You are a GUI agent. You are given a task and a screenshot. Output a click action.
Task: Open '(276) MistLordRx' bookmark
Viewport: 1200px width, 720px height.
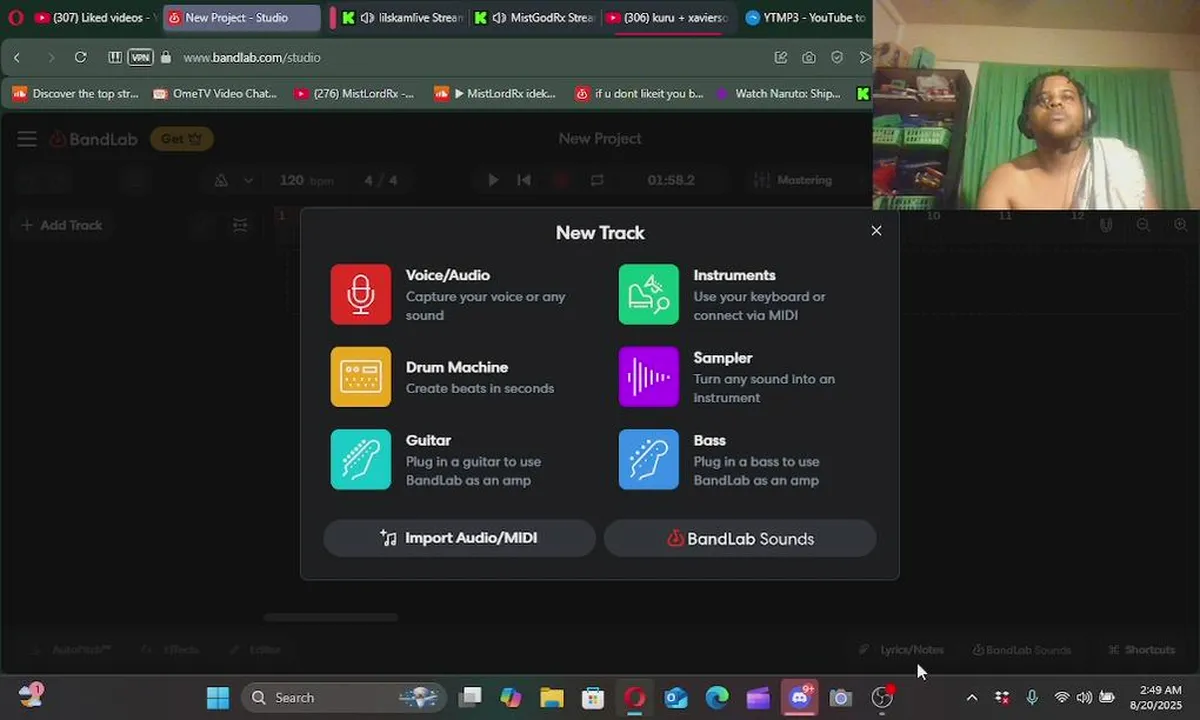[355, 93]
